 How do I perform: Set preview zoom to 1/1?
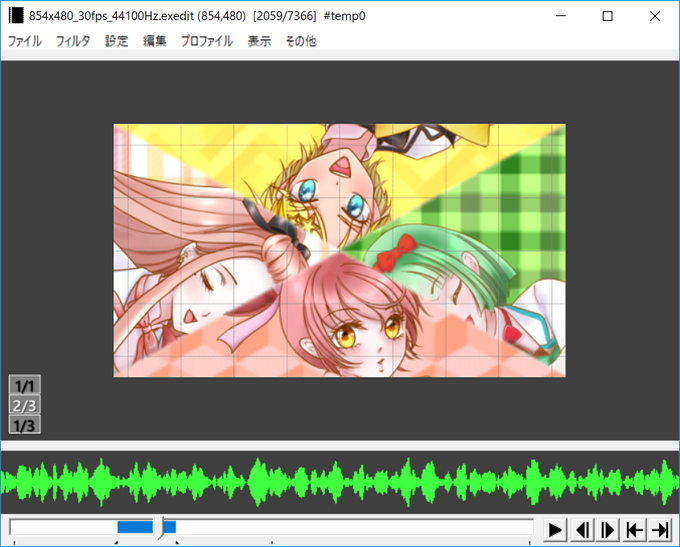[25, 385]
